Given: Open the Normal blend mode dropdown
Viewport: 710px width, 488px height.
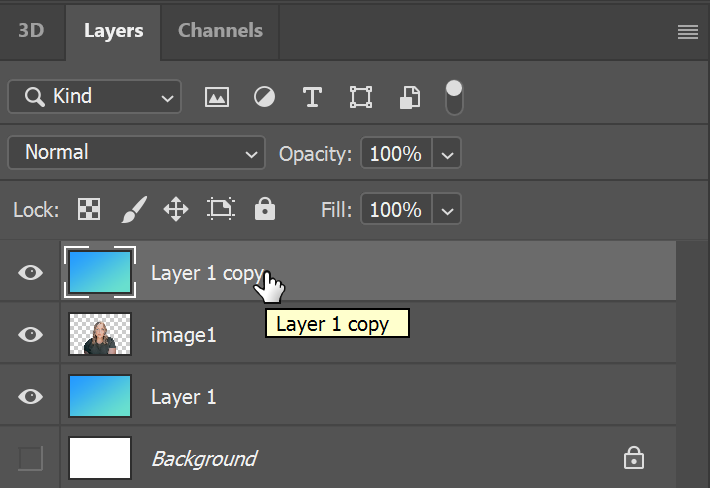Looking at the screenshot, I should (136, 153).
